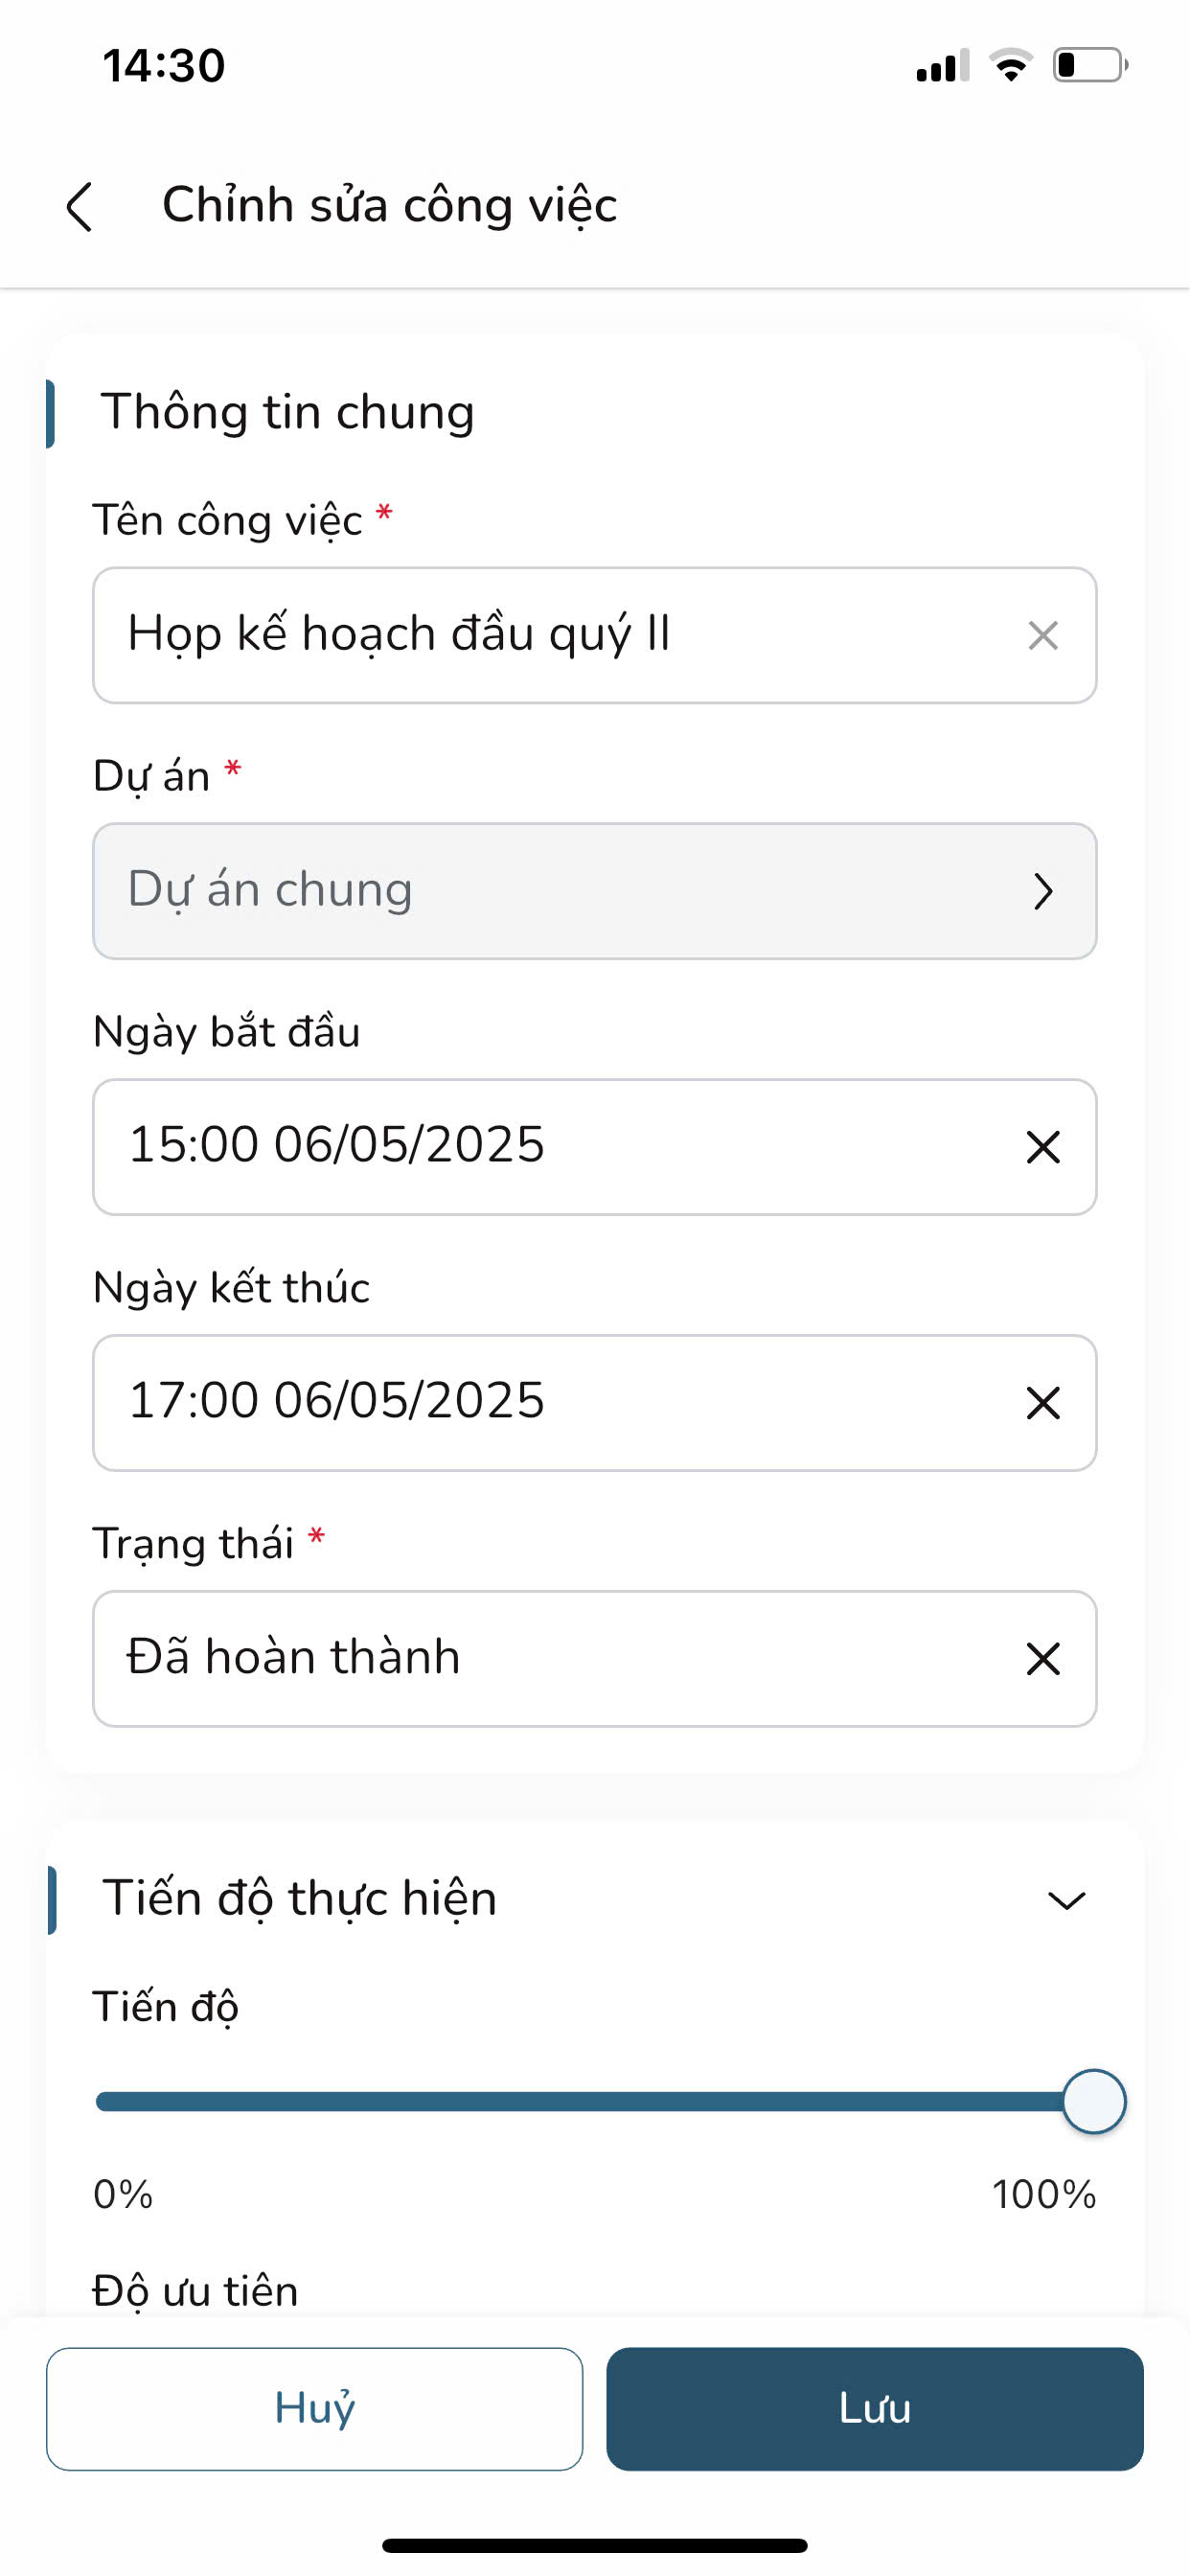Open the 'Dự án' project selector
Viewport: 1190px width, 2576px height.
[x=560, y=891]
